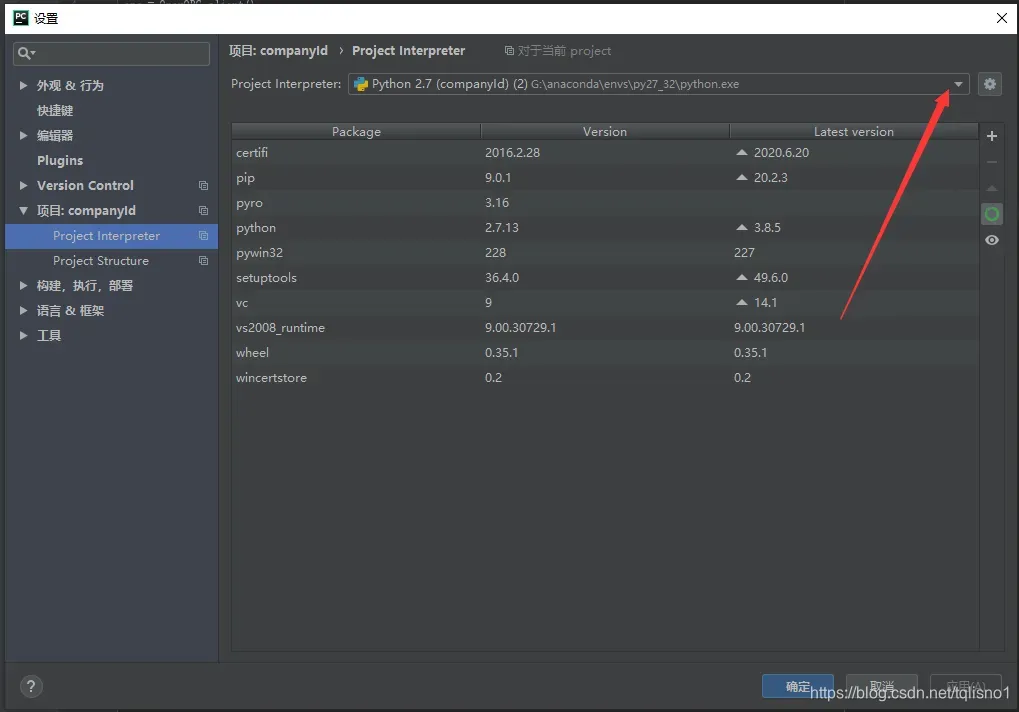Click version 0.35.1 in wheel Version column
Image resolution: width=1019 pixels, height=712 pixels.
pyautogui.click(x=501, y=353)
